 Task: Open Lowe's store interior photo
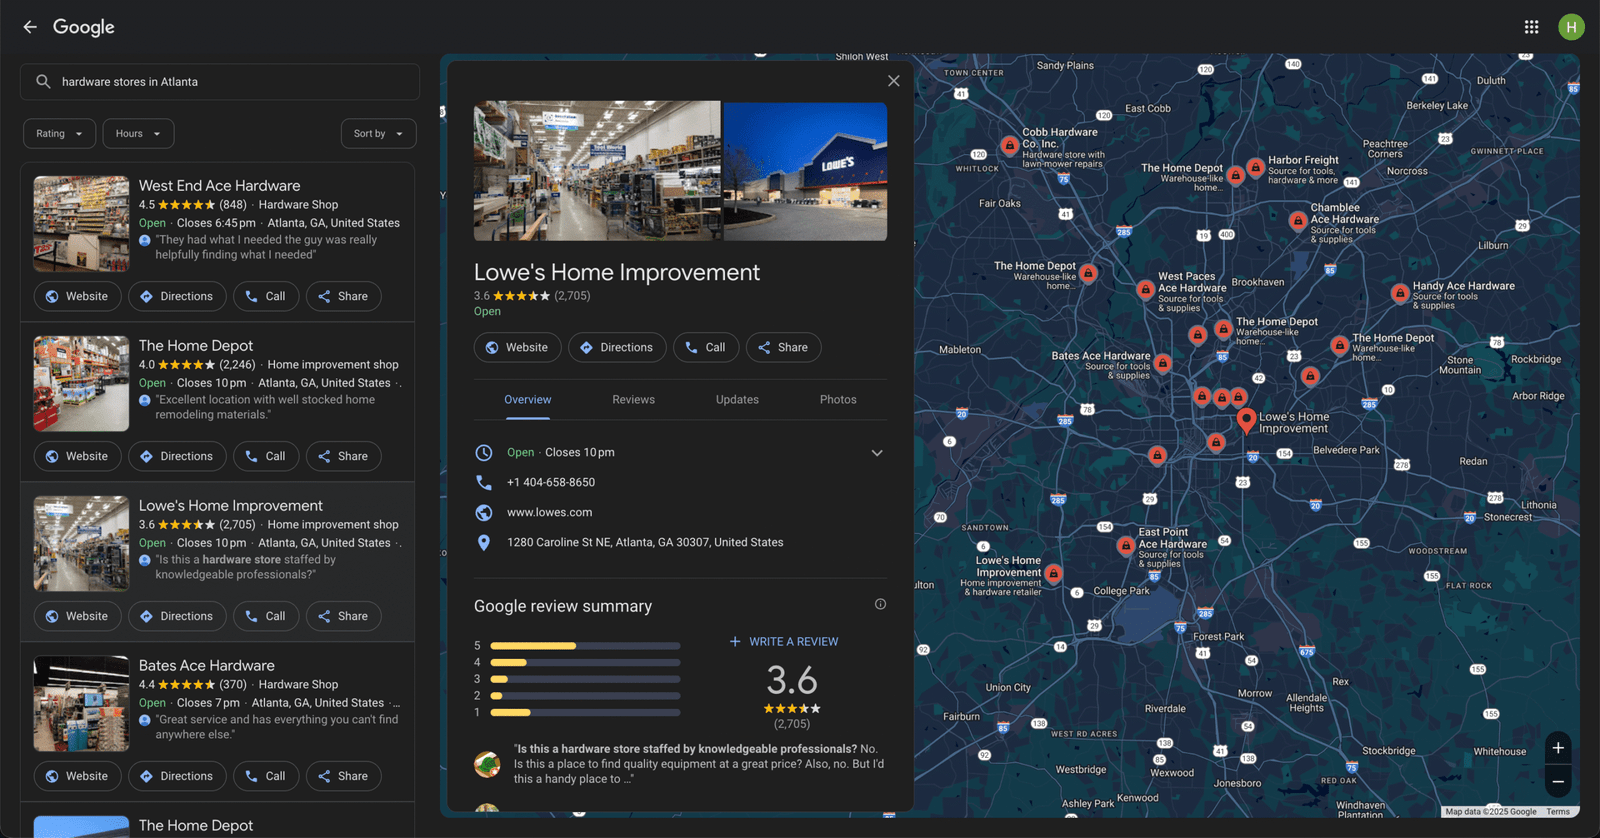tap(597, 171)
